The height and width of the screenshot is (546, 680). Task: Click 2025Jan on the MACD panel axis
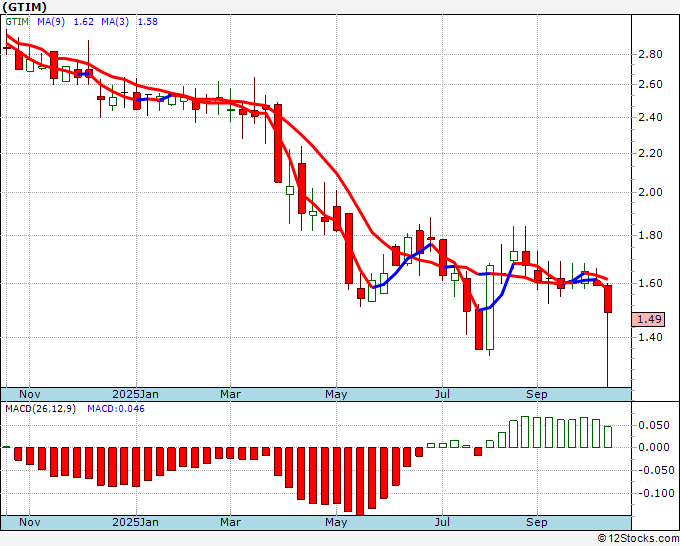pyautogui.click(x=135, y=522)
